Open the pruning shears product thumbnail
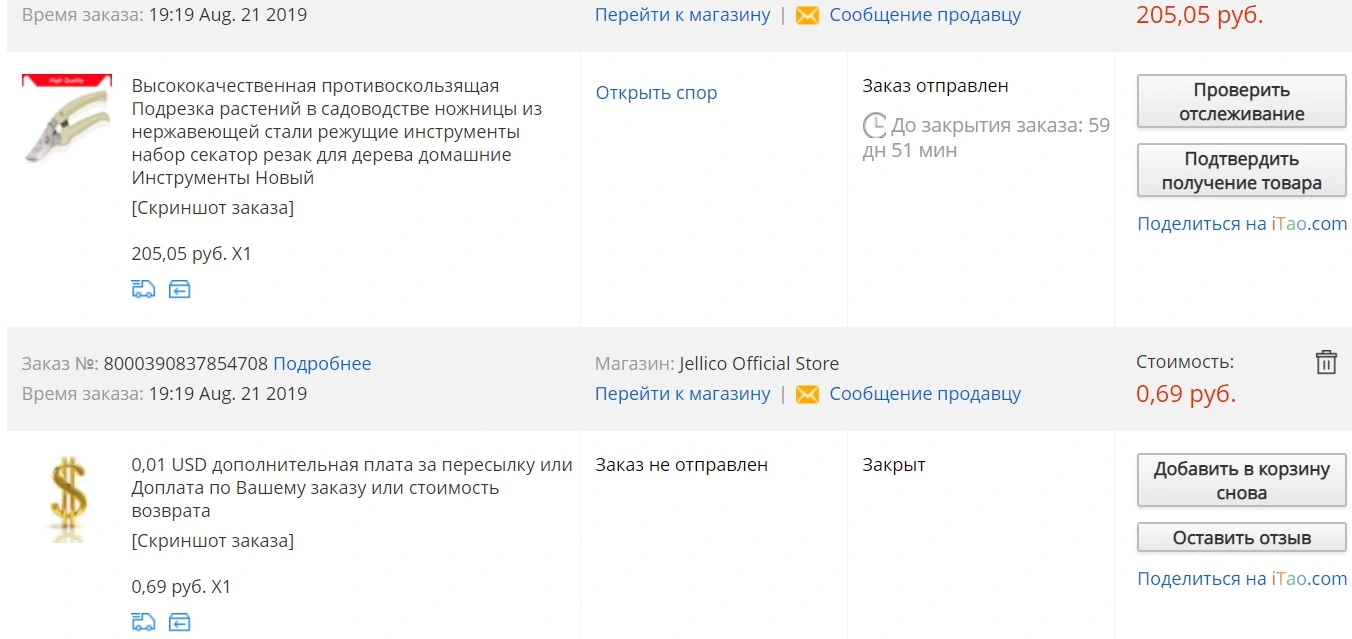The image size is (1352, 639). click(x=67, y=120)
